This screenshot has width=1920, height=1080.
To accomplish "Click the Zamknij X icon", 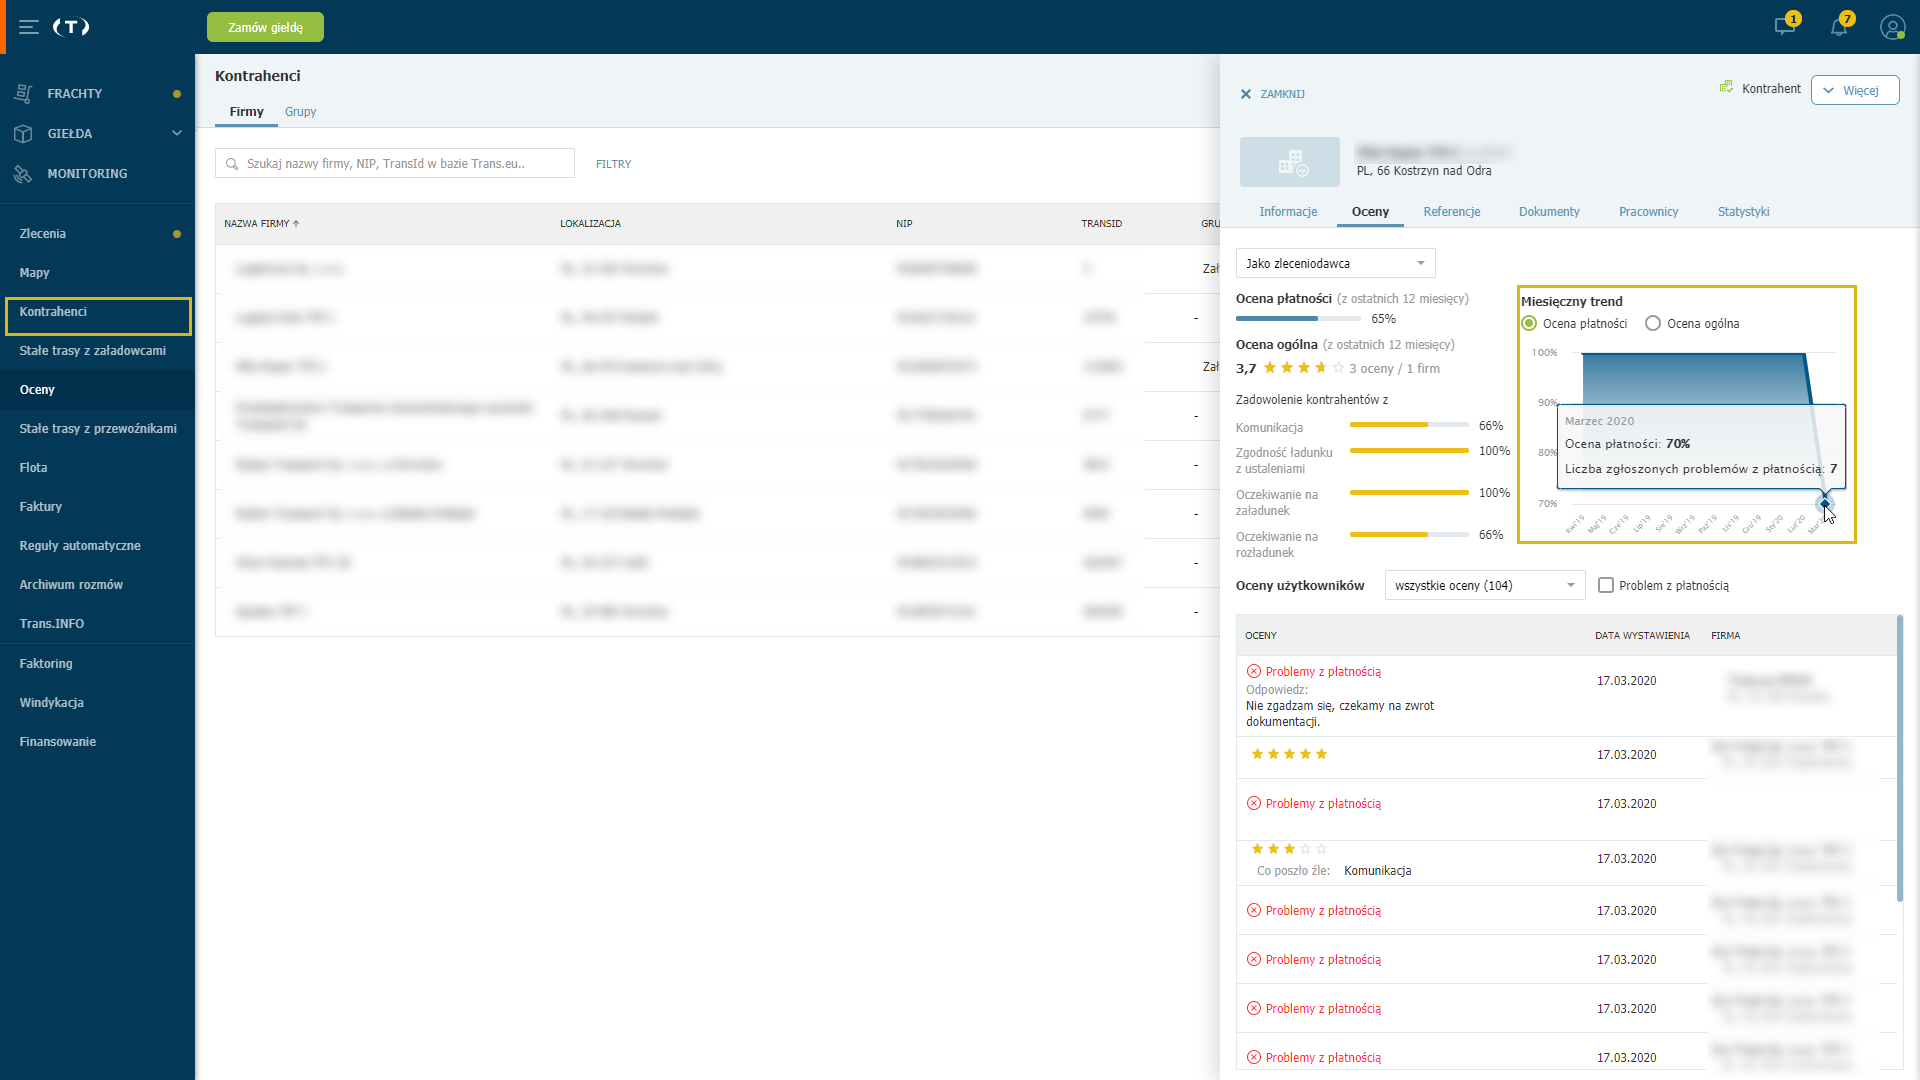I will click(x=1246, y=94).
